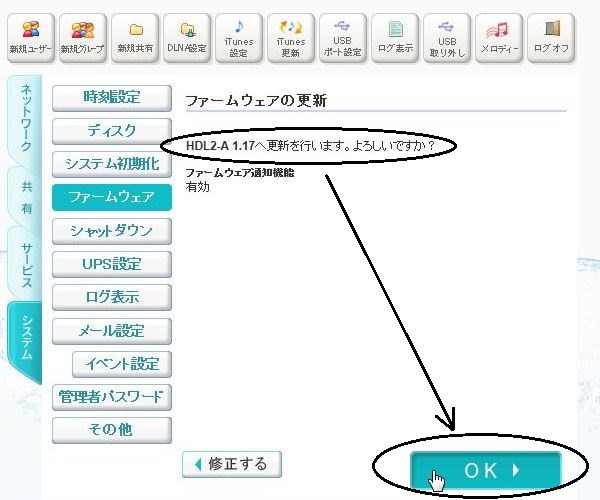Open the イベント設定 sub-menu item

pyautogui.click(x=122, y=364)
